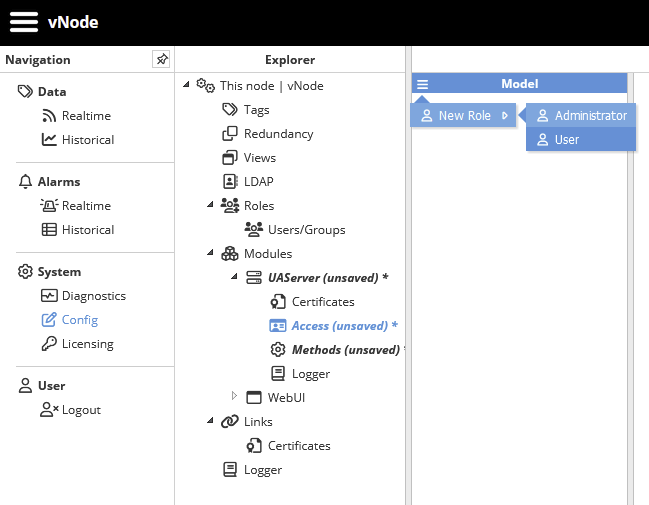
Task: Collapse the UAServer module node
Action: coord(235,278)
